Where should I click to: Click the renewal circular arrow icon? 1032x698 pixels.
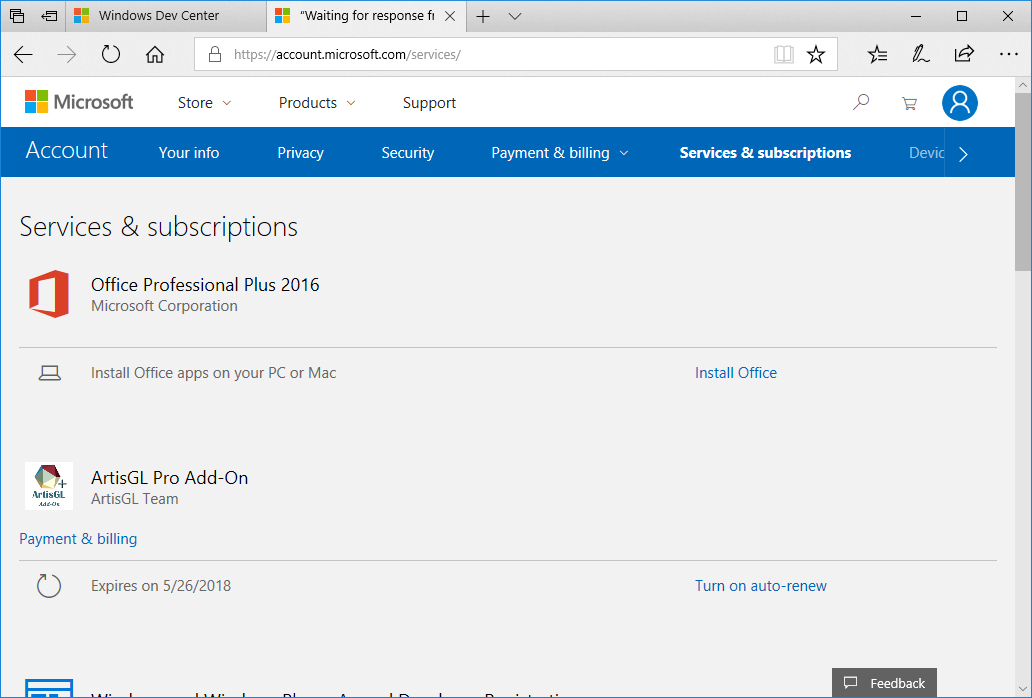tap(49, 586)
